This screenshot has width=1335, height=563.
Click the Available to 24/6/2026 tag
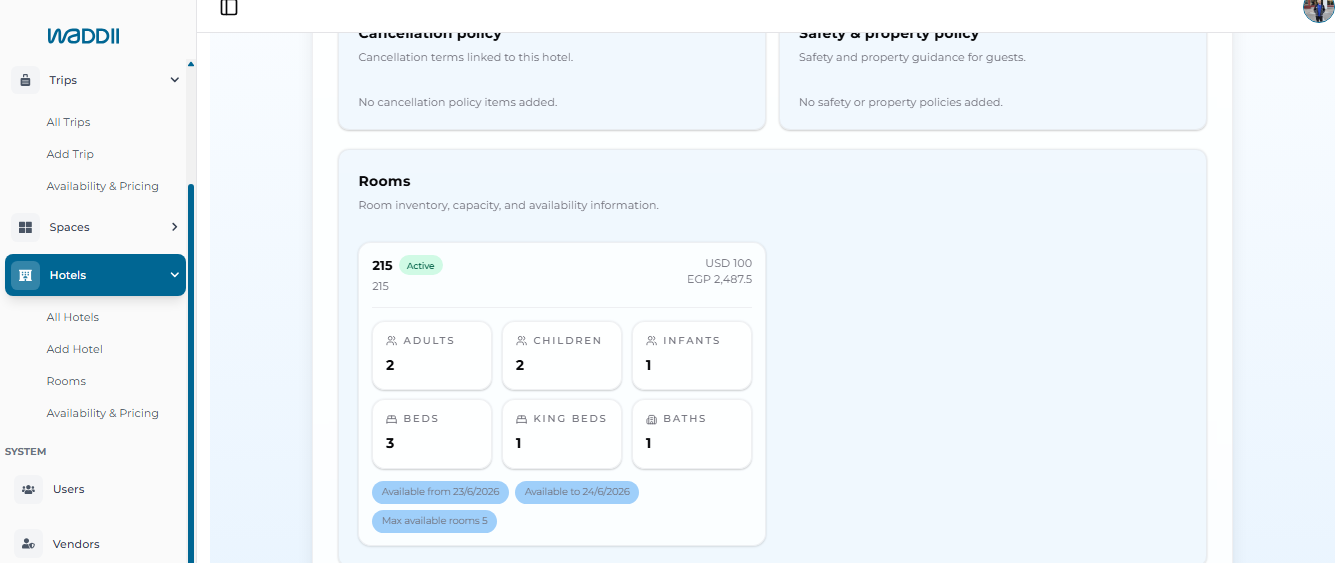[x=577, y=492]
